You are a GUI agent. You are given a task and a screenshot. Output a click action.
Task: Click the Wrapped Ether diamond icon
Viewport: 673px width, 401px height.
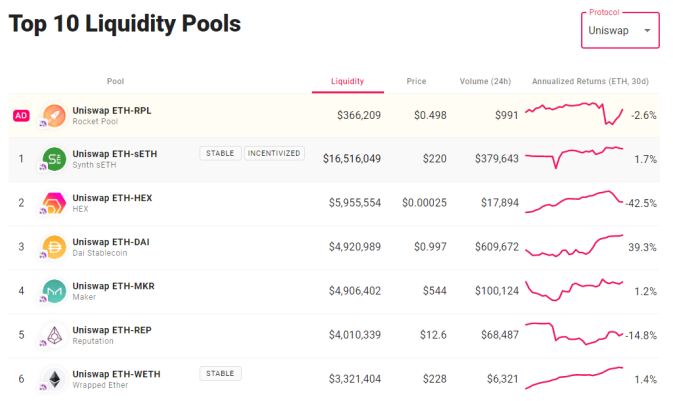[55, 380]
